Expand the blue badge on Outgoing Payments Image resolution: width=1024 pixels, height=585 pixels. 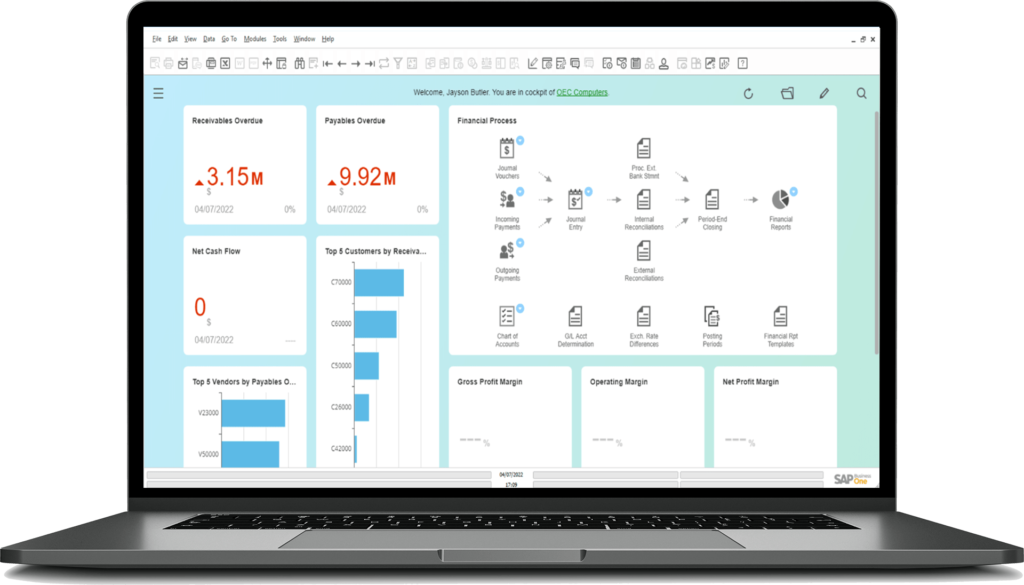coord(521,241)
